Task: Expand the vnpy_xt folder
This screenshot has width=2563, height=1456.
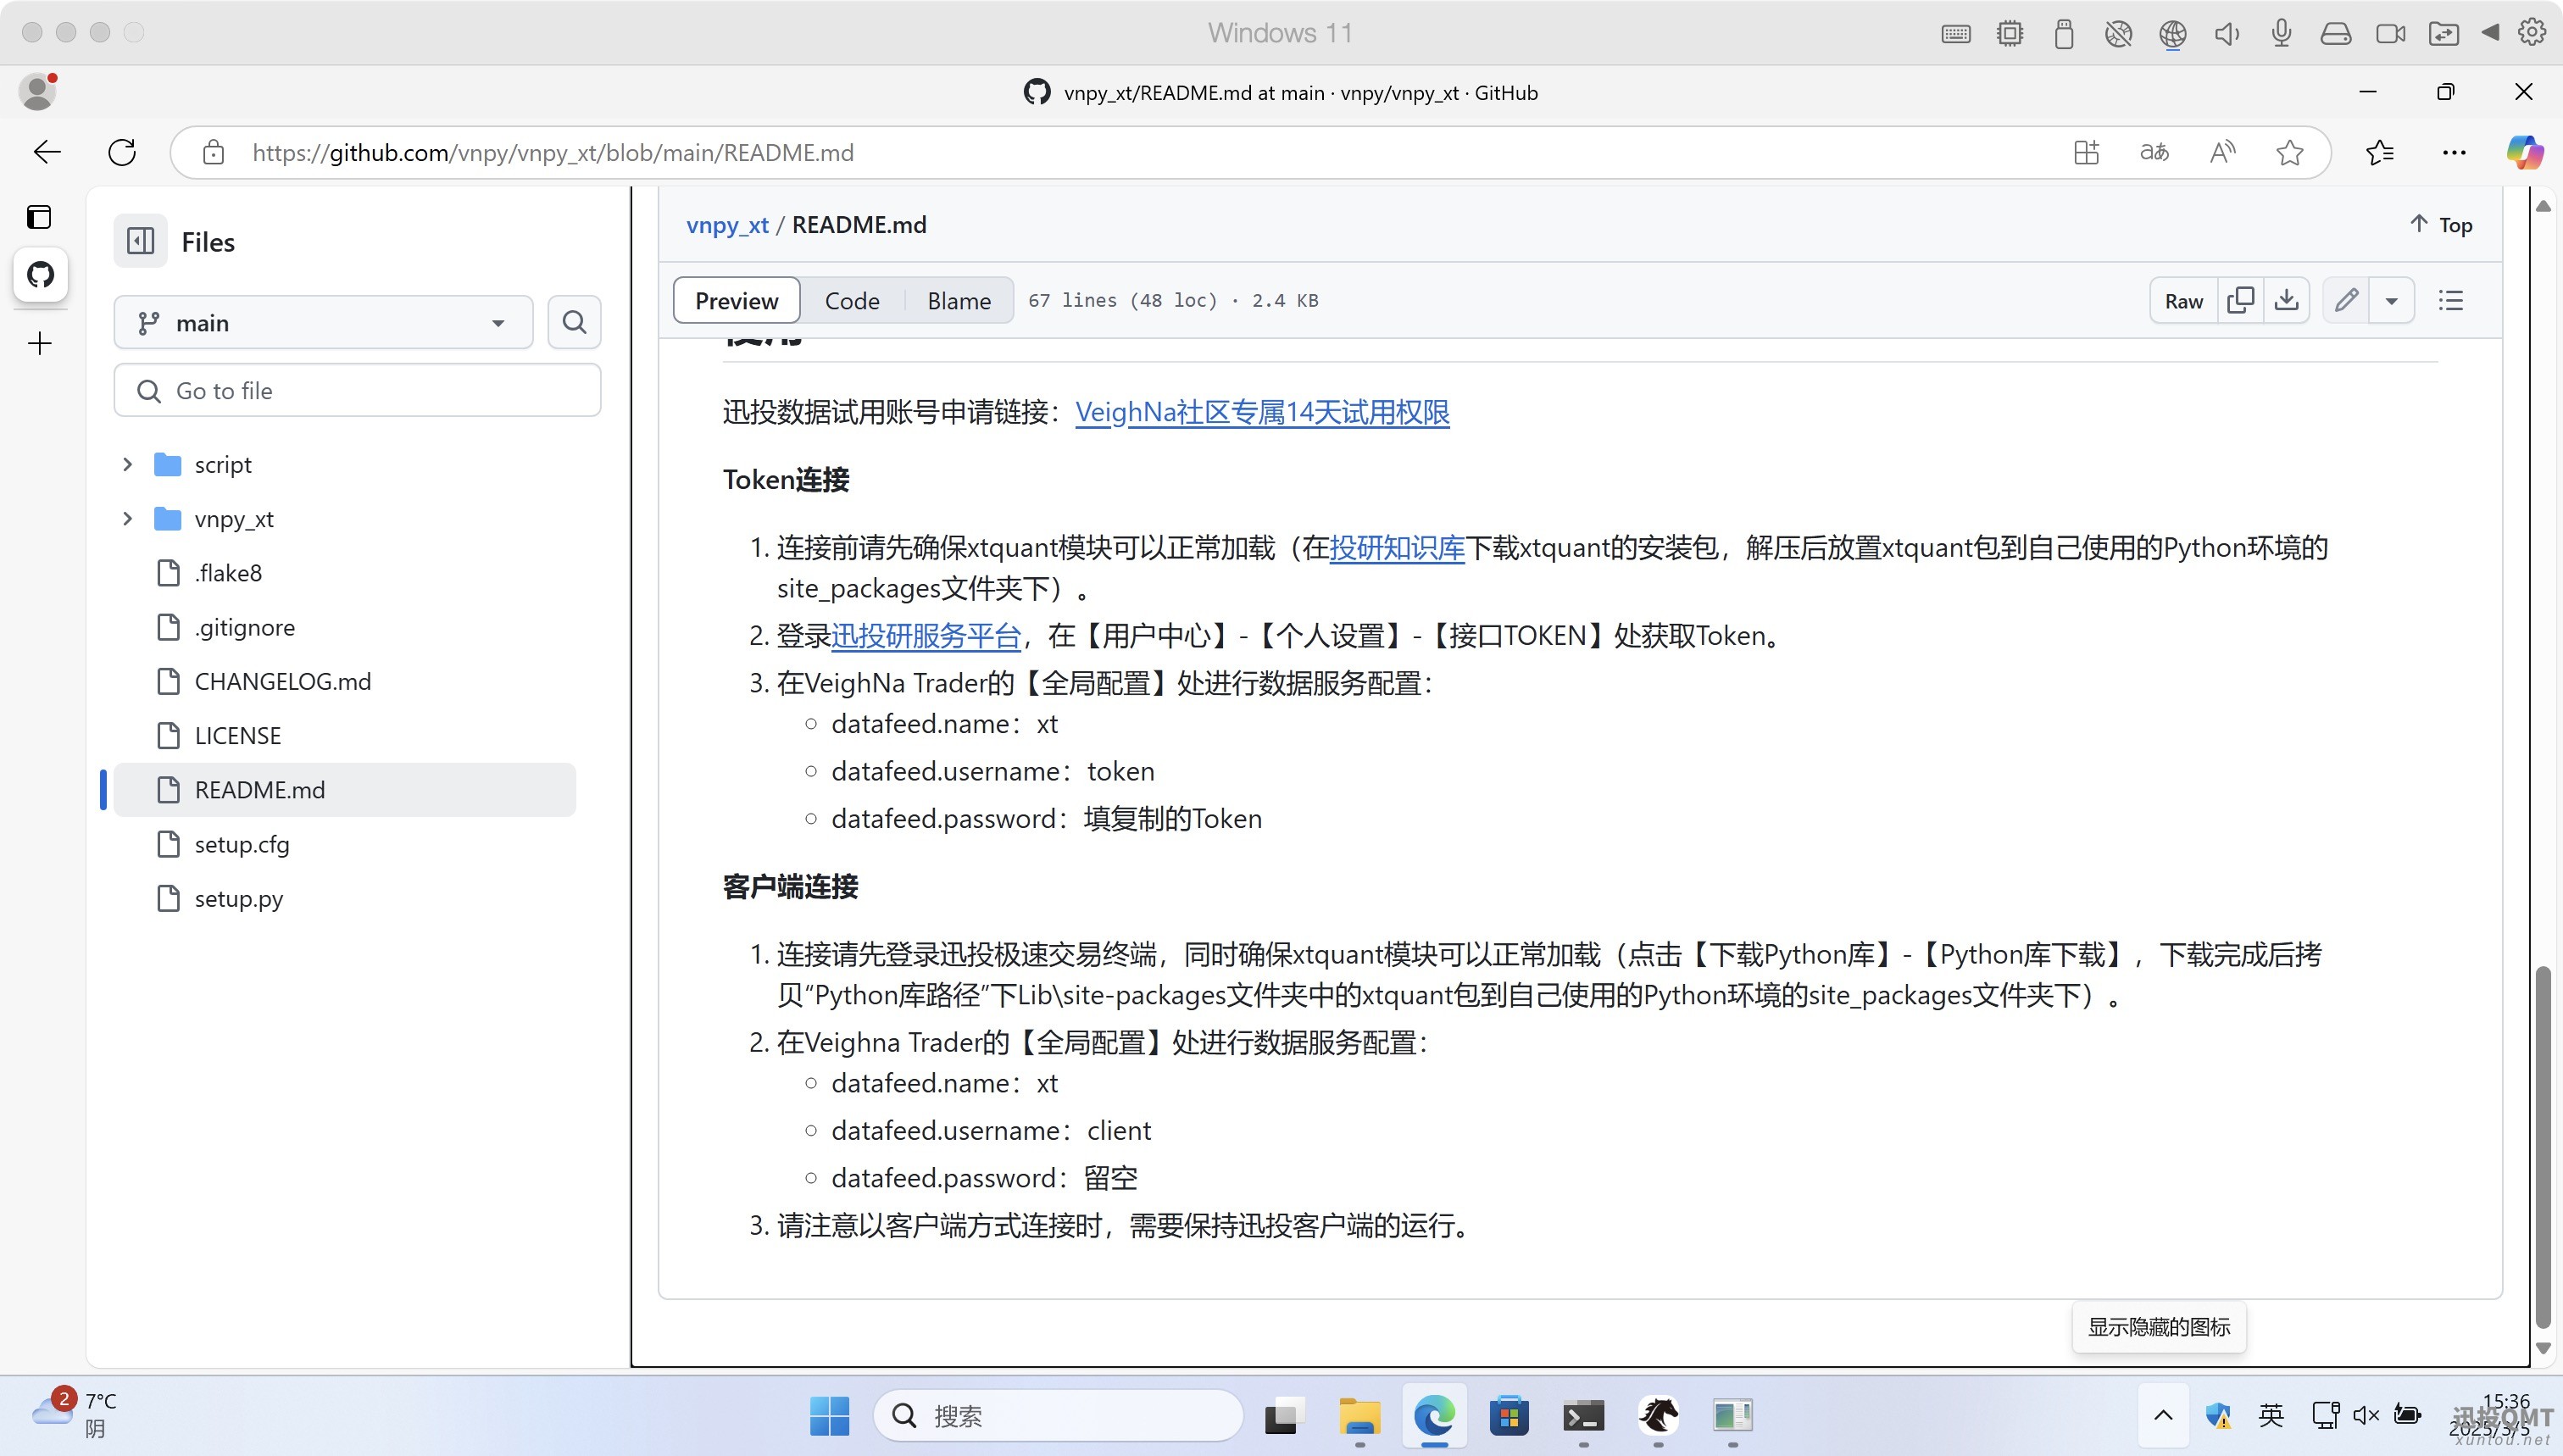Action: pos(127,518)
